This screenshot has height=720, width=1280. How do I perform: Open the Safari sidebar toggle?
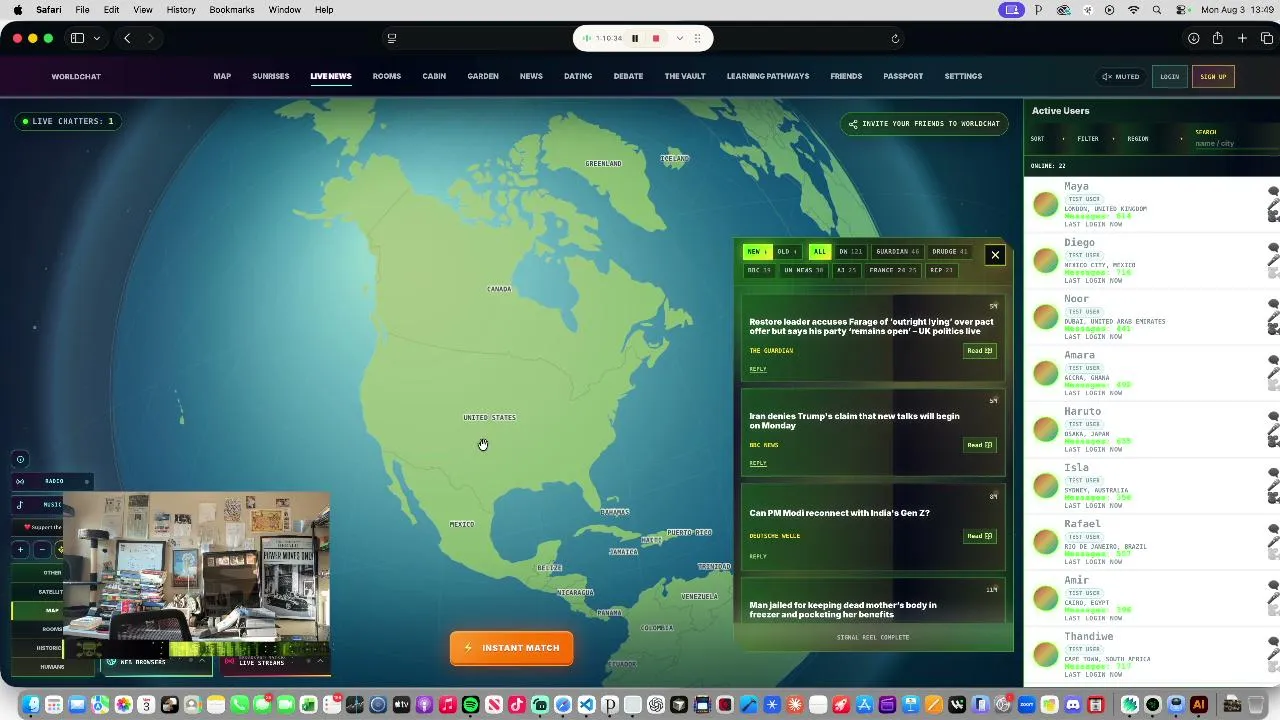77,38
